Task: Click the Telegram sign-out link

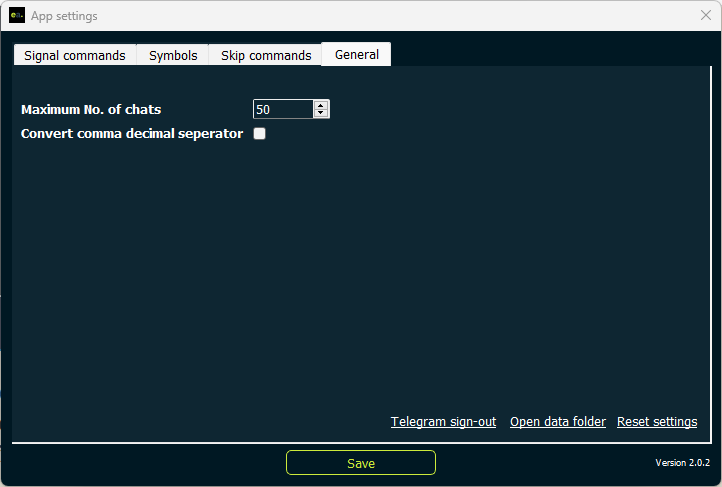Action: [443, 422]
